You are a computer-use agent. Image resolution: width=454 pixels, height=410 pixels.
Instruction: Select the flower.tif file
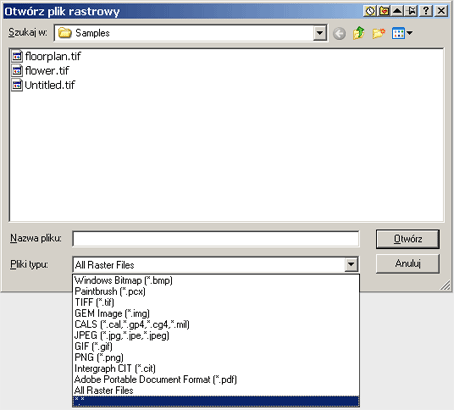click(40, 70)
